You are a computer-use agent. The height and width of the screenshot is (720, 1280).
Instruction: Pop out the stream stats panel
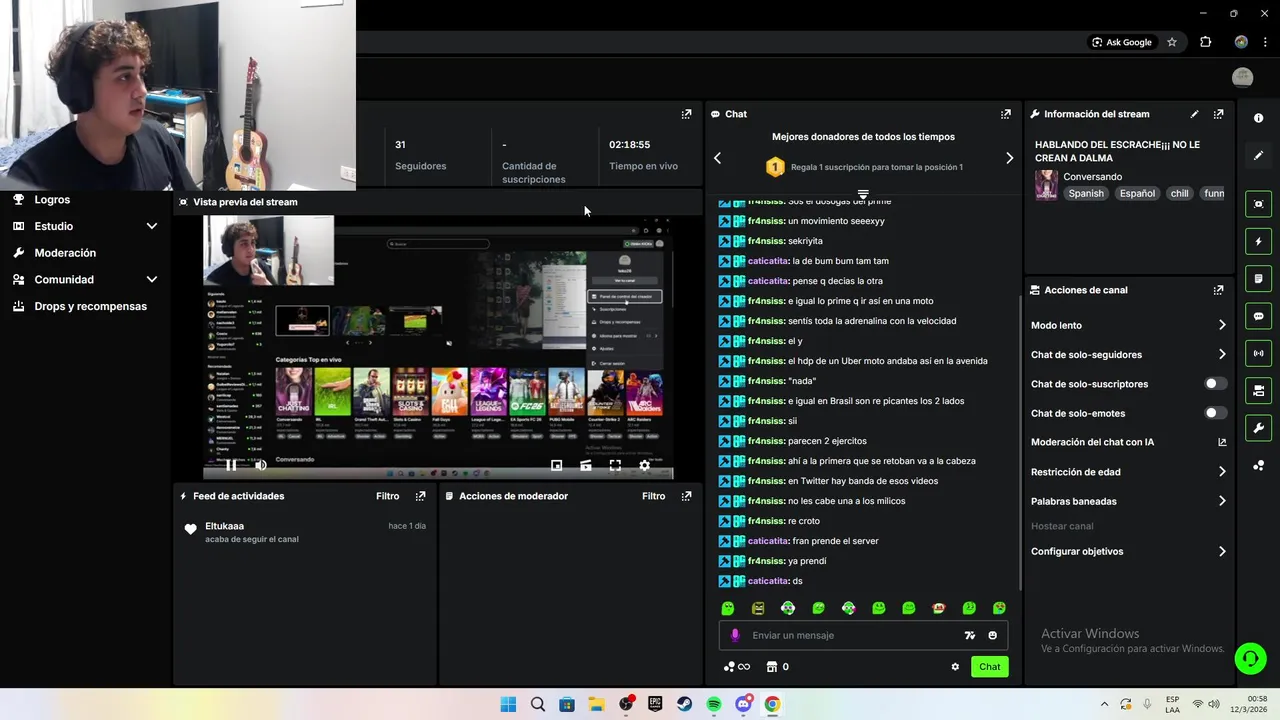coord(686,114)
